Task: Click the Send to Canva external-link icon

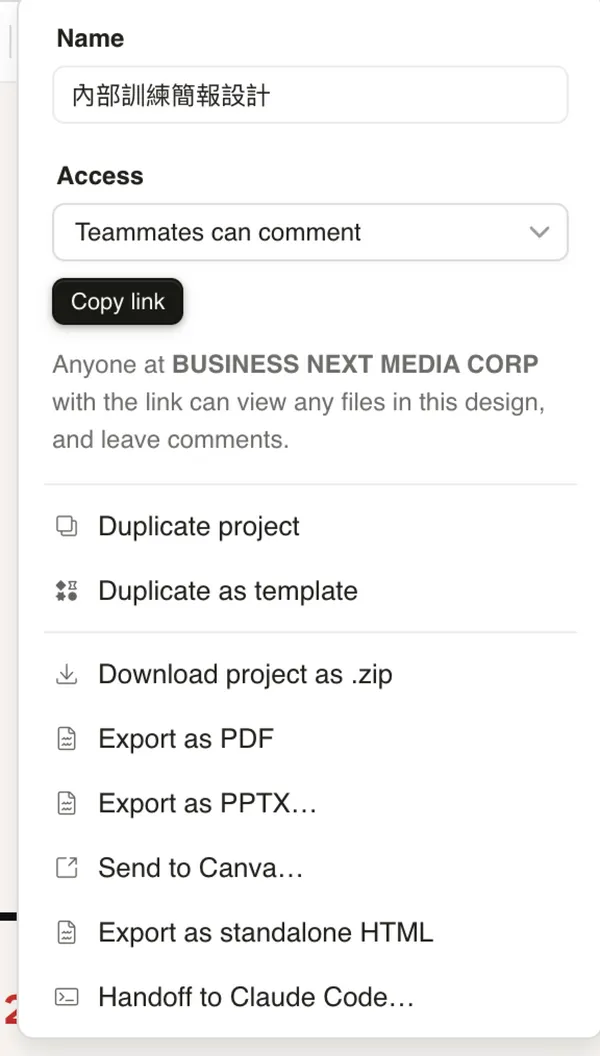Action: 66,868
